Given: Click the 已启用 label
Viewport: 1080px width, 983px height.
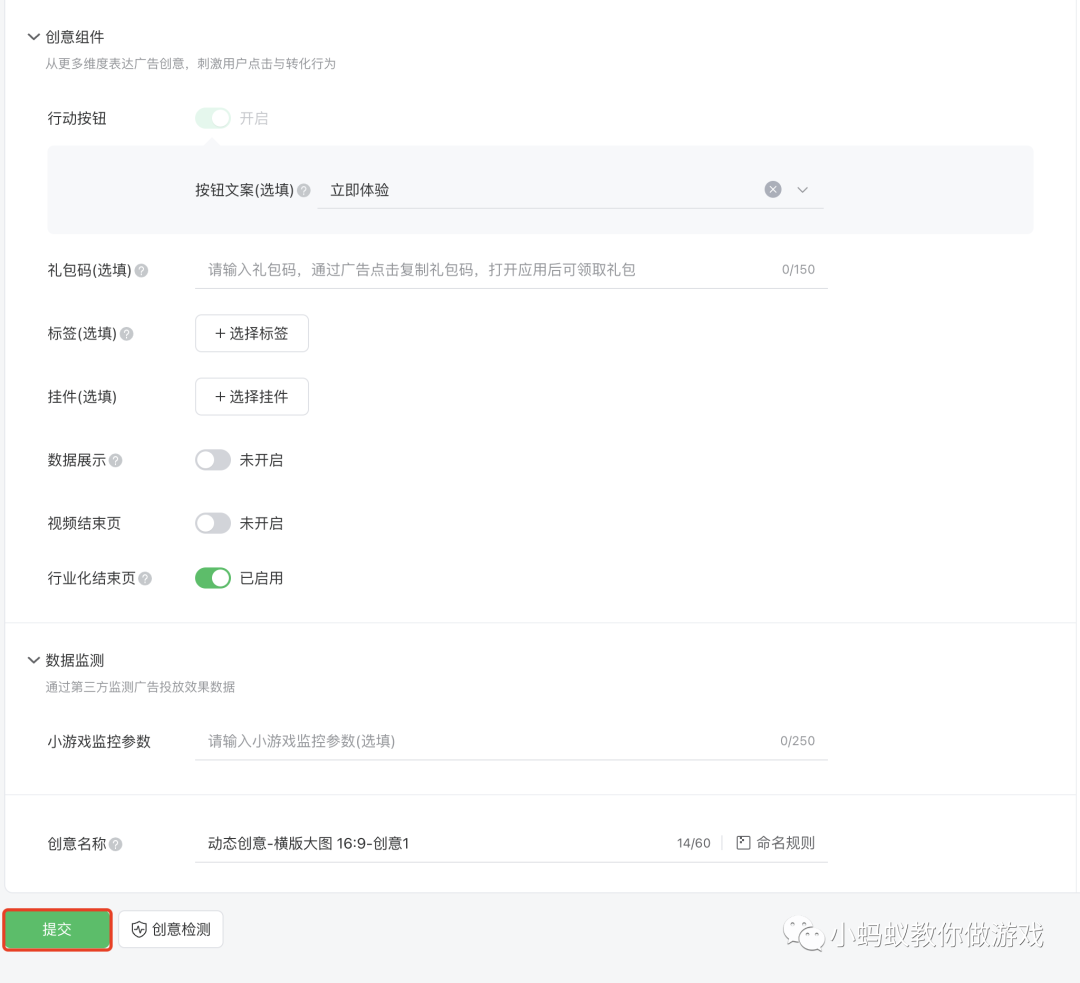Looking at the screenshot, I should point(261,578).
